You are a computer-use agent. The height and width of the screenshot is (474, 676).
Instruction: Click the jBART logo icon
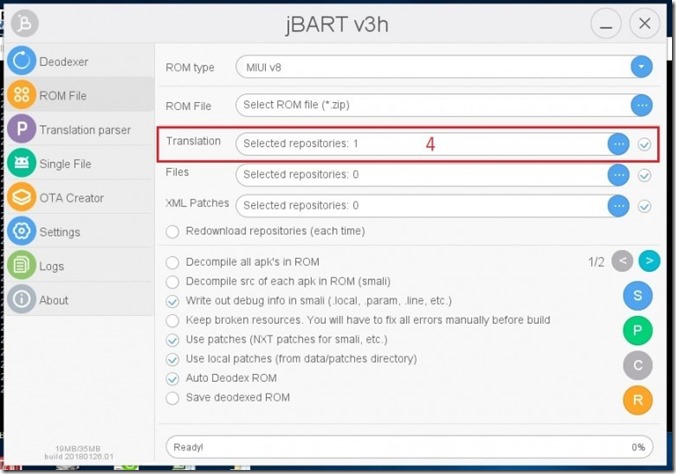[x=25, y=23]
